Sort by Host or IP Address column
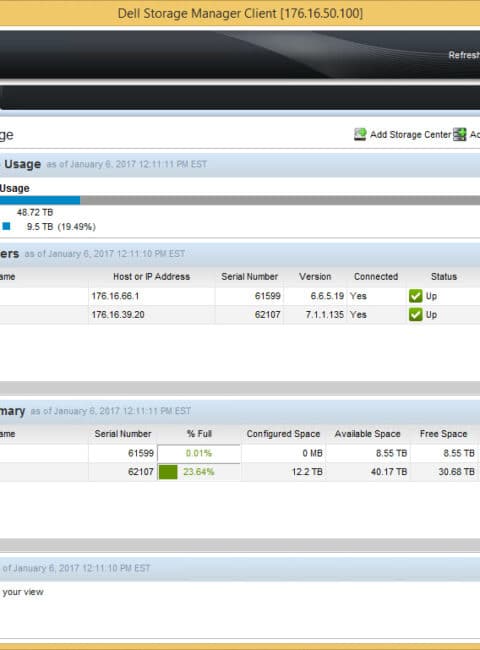Viewport: 480px width, 650px height. point(152,276)
